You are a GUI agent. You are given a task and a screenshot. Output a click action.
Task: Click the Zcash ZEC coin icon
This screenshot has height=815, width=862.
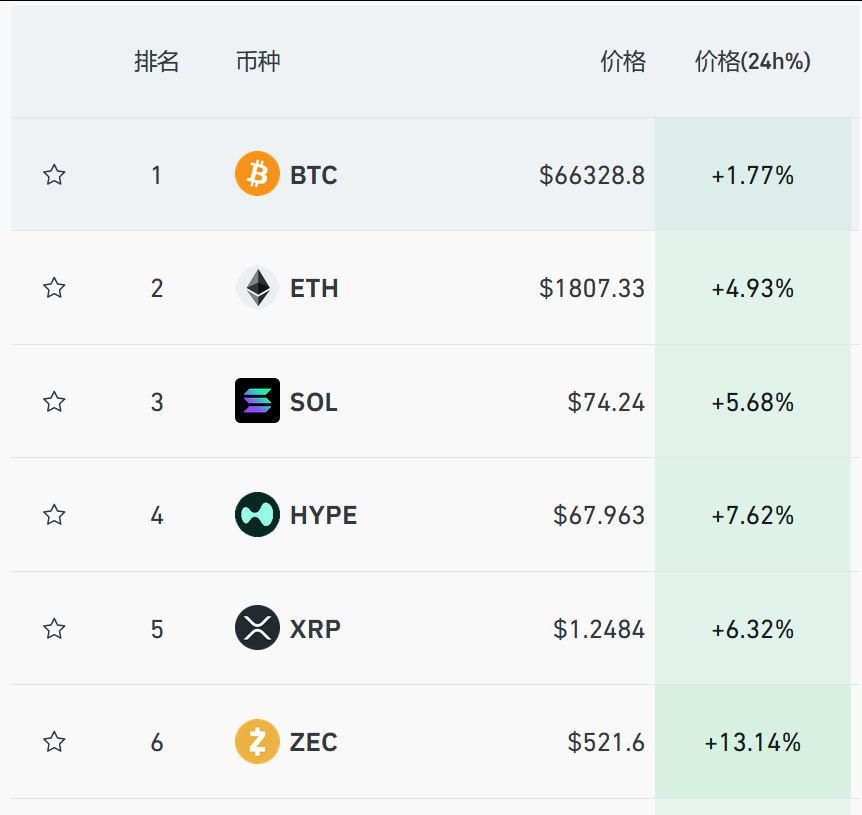[257, 741]
